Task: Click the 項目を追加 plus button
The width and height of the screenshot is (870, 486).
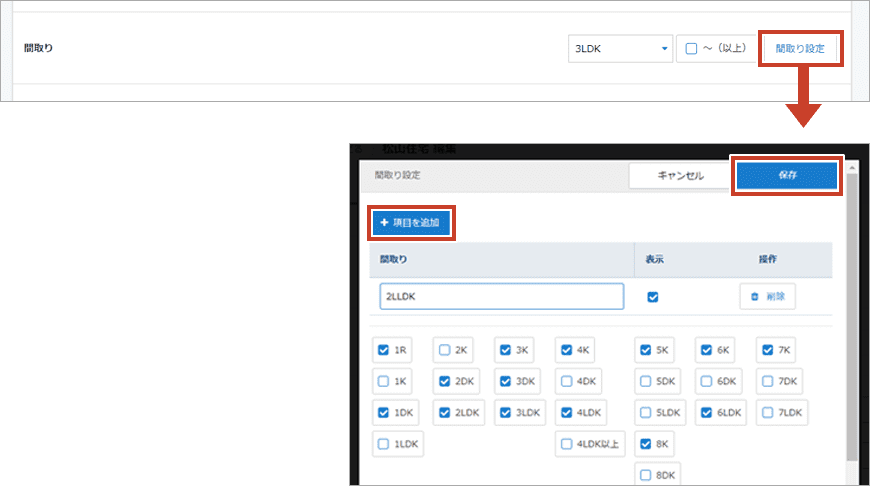Action: tap(410, 222)
